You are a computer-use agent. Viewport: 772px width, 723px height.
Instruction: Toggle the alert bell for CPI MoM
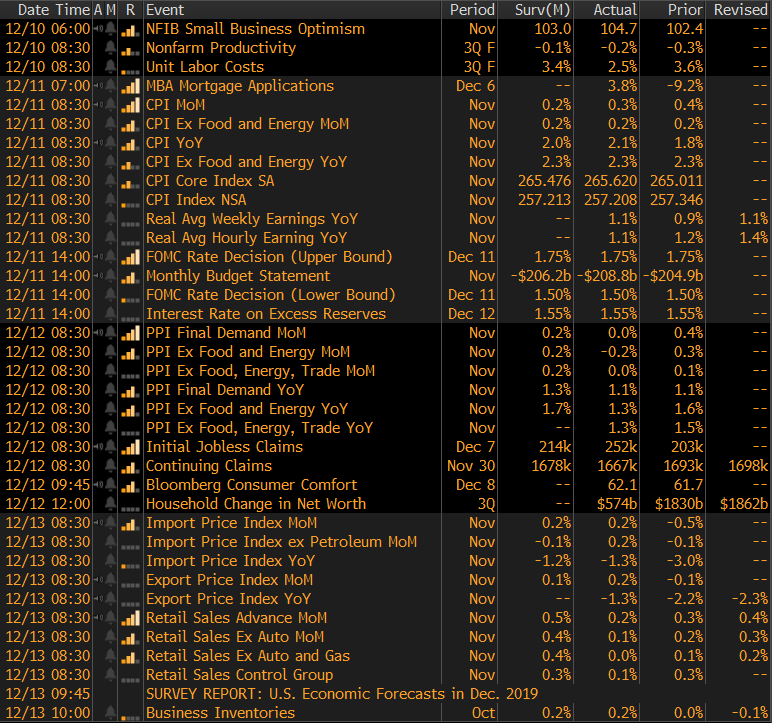click(112, 105)
